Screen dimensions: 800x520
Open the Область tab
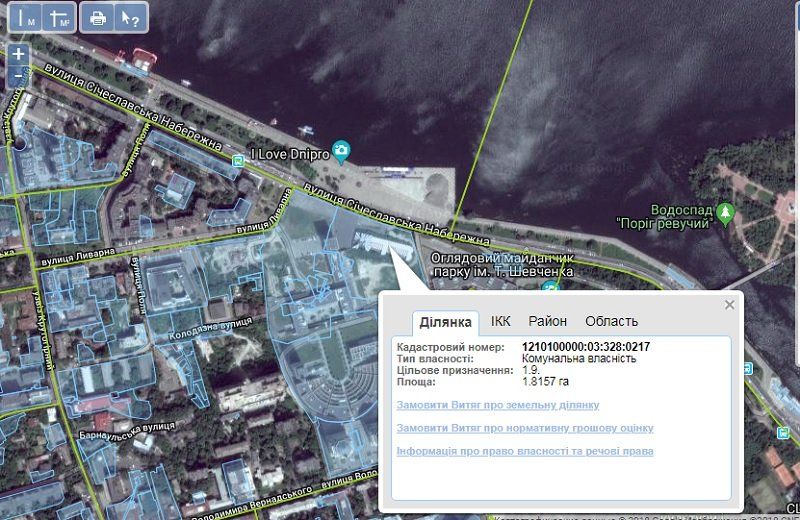coord(611,321)
